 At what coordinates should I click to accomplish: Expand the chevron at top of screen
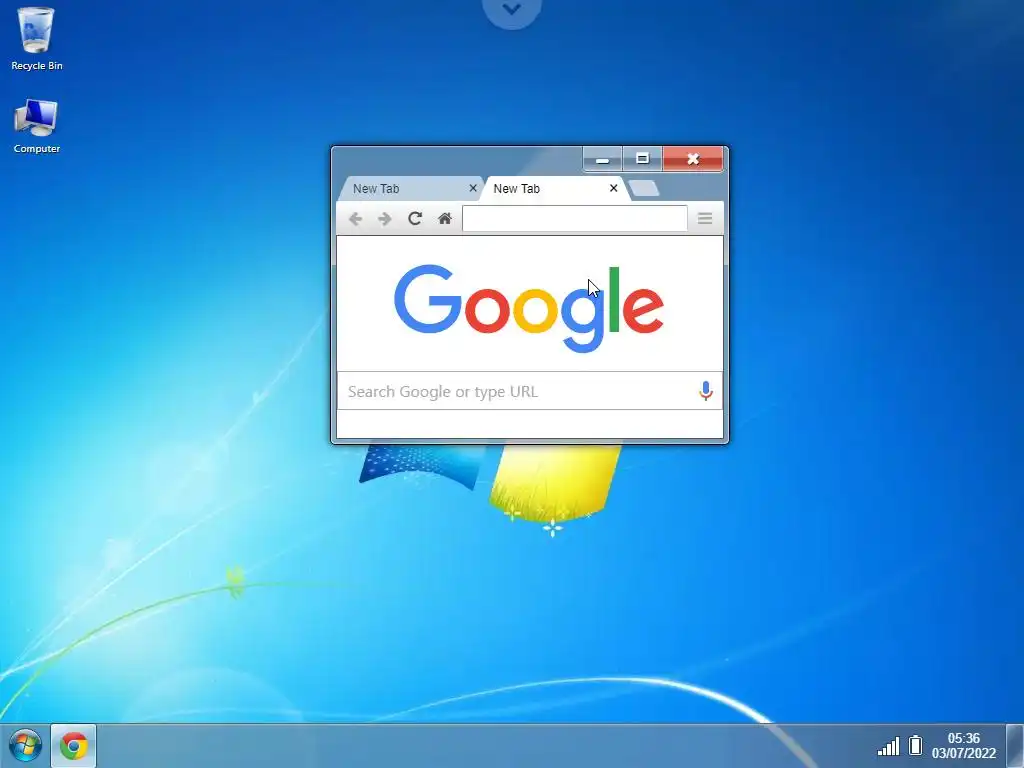pyautogui.click(x=512, y=10)
